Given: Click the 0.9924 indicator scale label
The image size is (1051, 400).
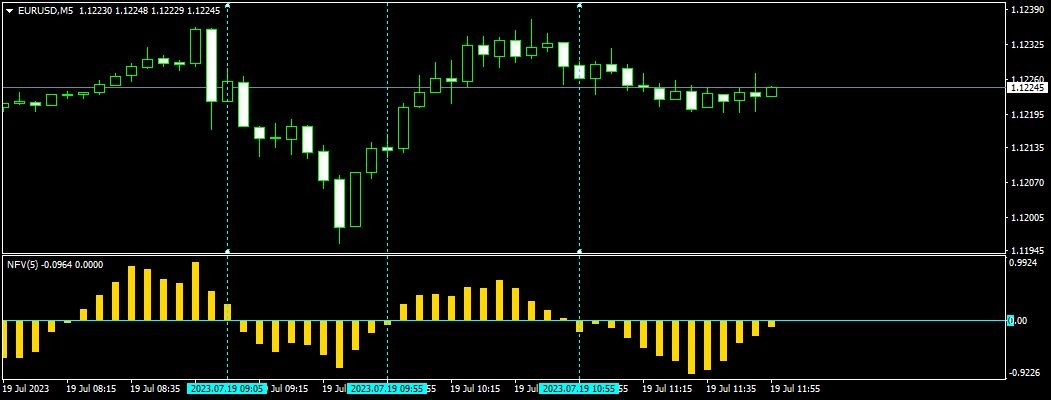Looking at the screenshot, I should 1024,264.
